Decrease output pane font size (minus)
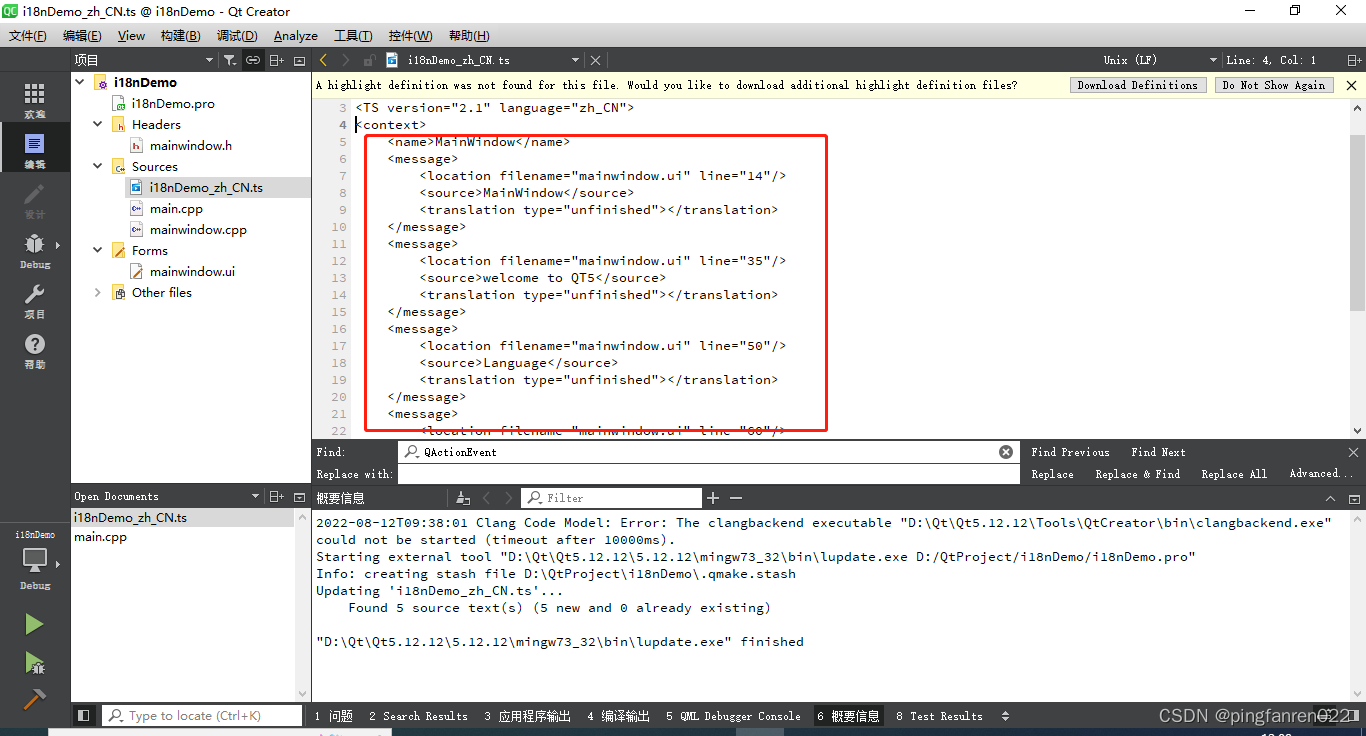This screenshot has width=1366, height=736. pos(736,498)
